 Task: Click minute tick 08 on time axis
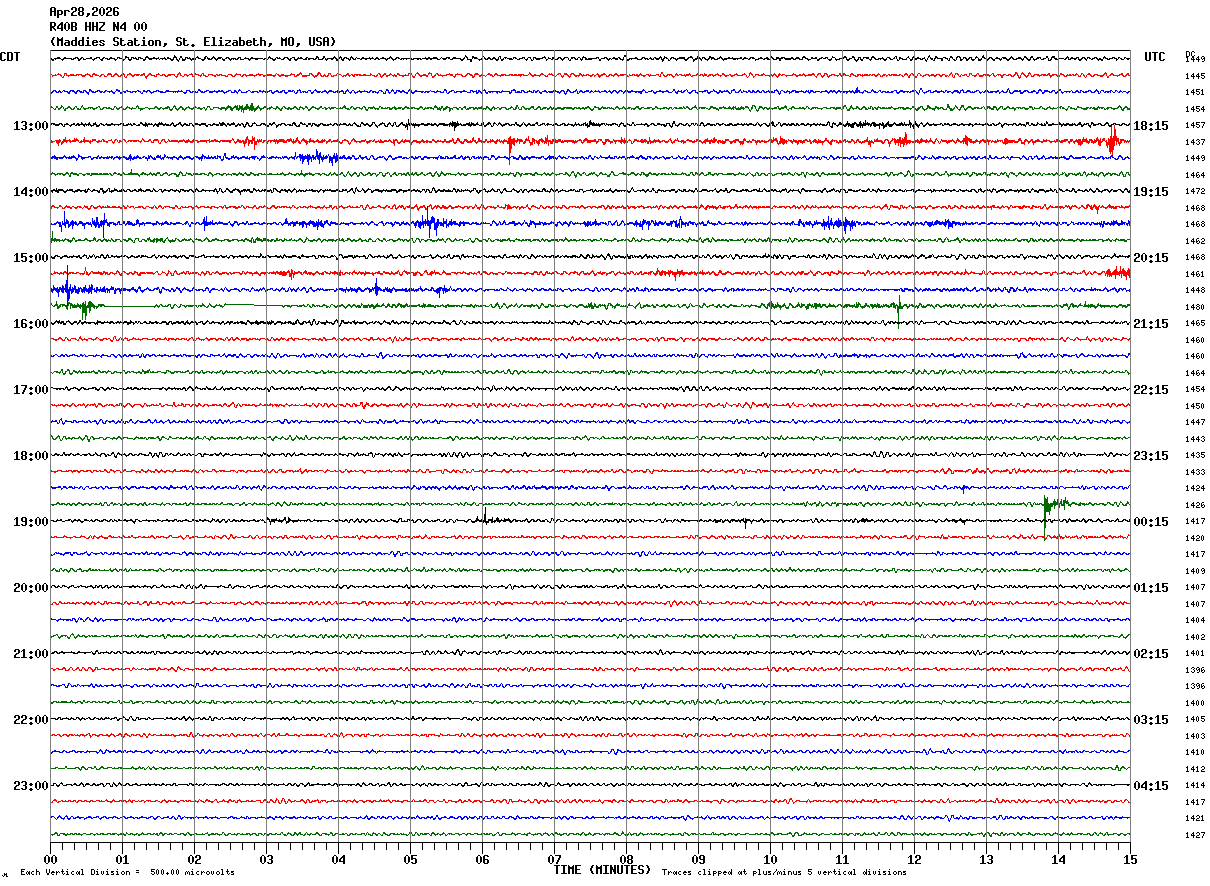pos(626,859)
